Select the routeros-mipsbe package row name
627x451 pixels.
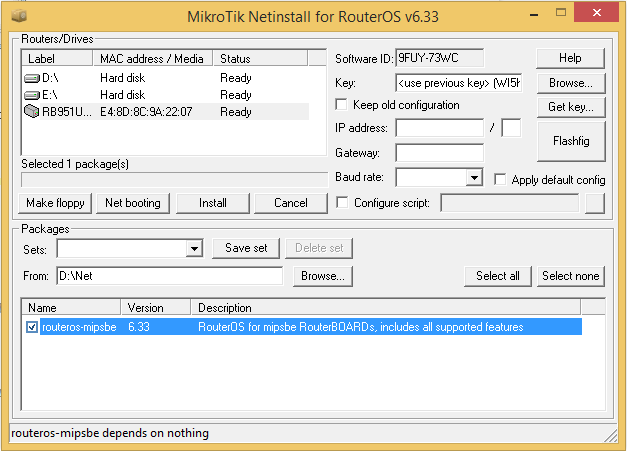point(79,327)
